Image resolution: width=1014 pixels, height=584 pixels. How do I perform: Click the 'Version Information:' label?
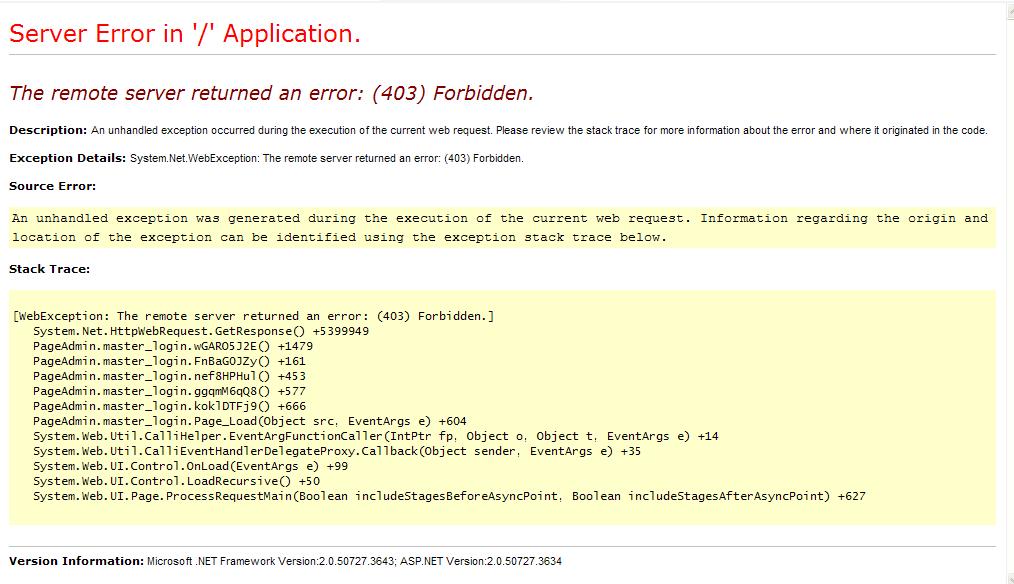[76, 561]
